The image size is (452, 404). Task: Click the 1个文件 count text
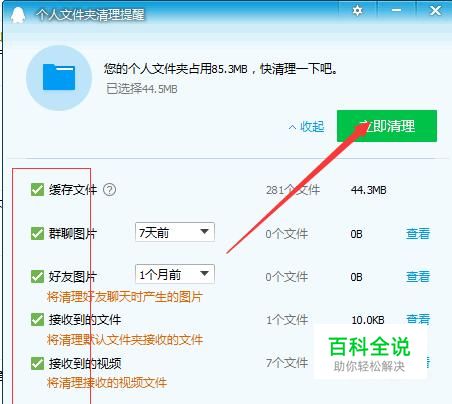pos(287,320)
